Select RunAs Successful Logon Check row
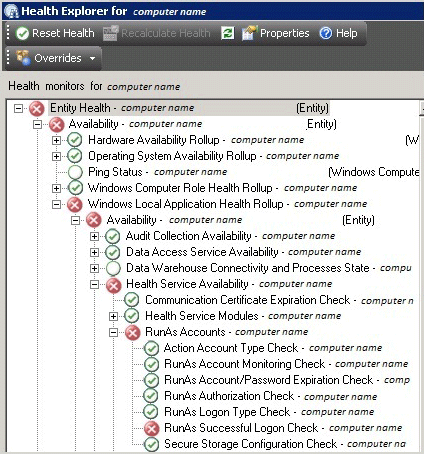Image resolution: width=424 pixels, height=454 pixels. coord(283,428)
